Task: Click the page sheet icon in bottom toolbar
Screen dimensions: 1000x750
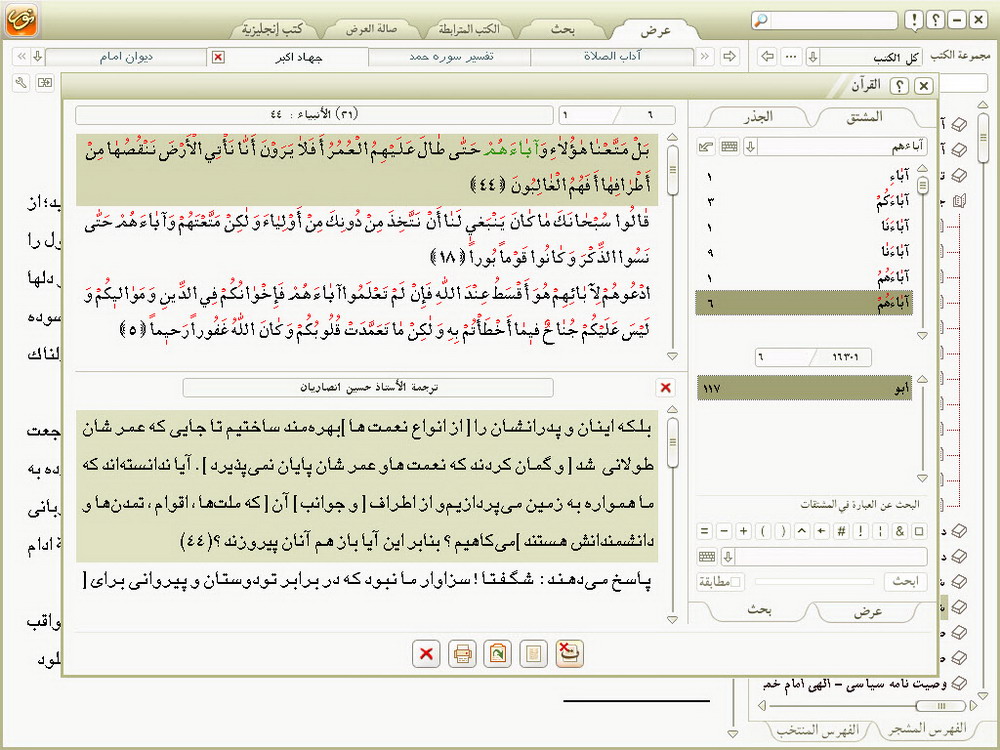Action: click(534, 654)
